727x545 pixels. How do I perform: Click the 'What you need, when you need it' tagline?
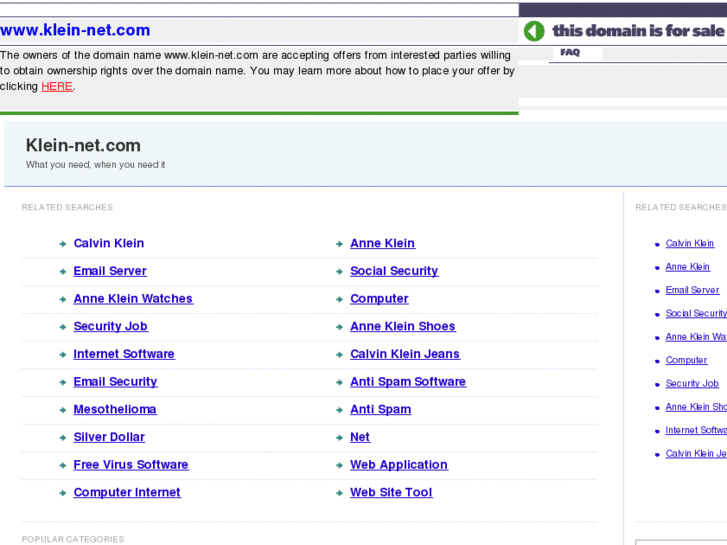(x=96, y=165)
